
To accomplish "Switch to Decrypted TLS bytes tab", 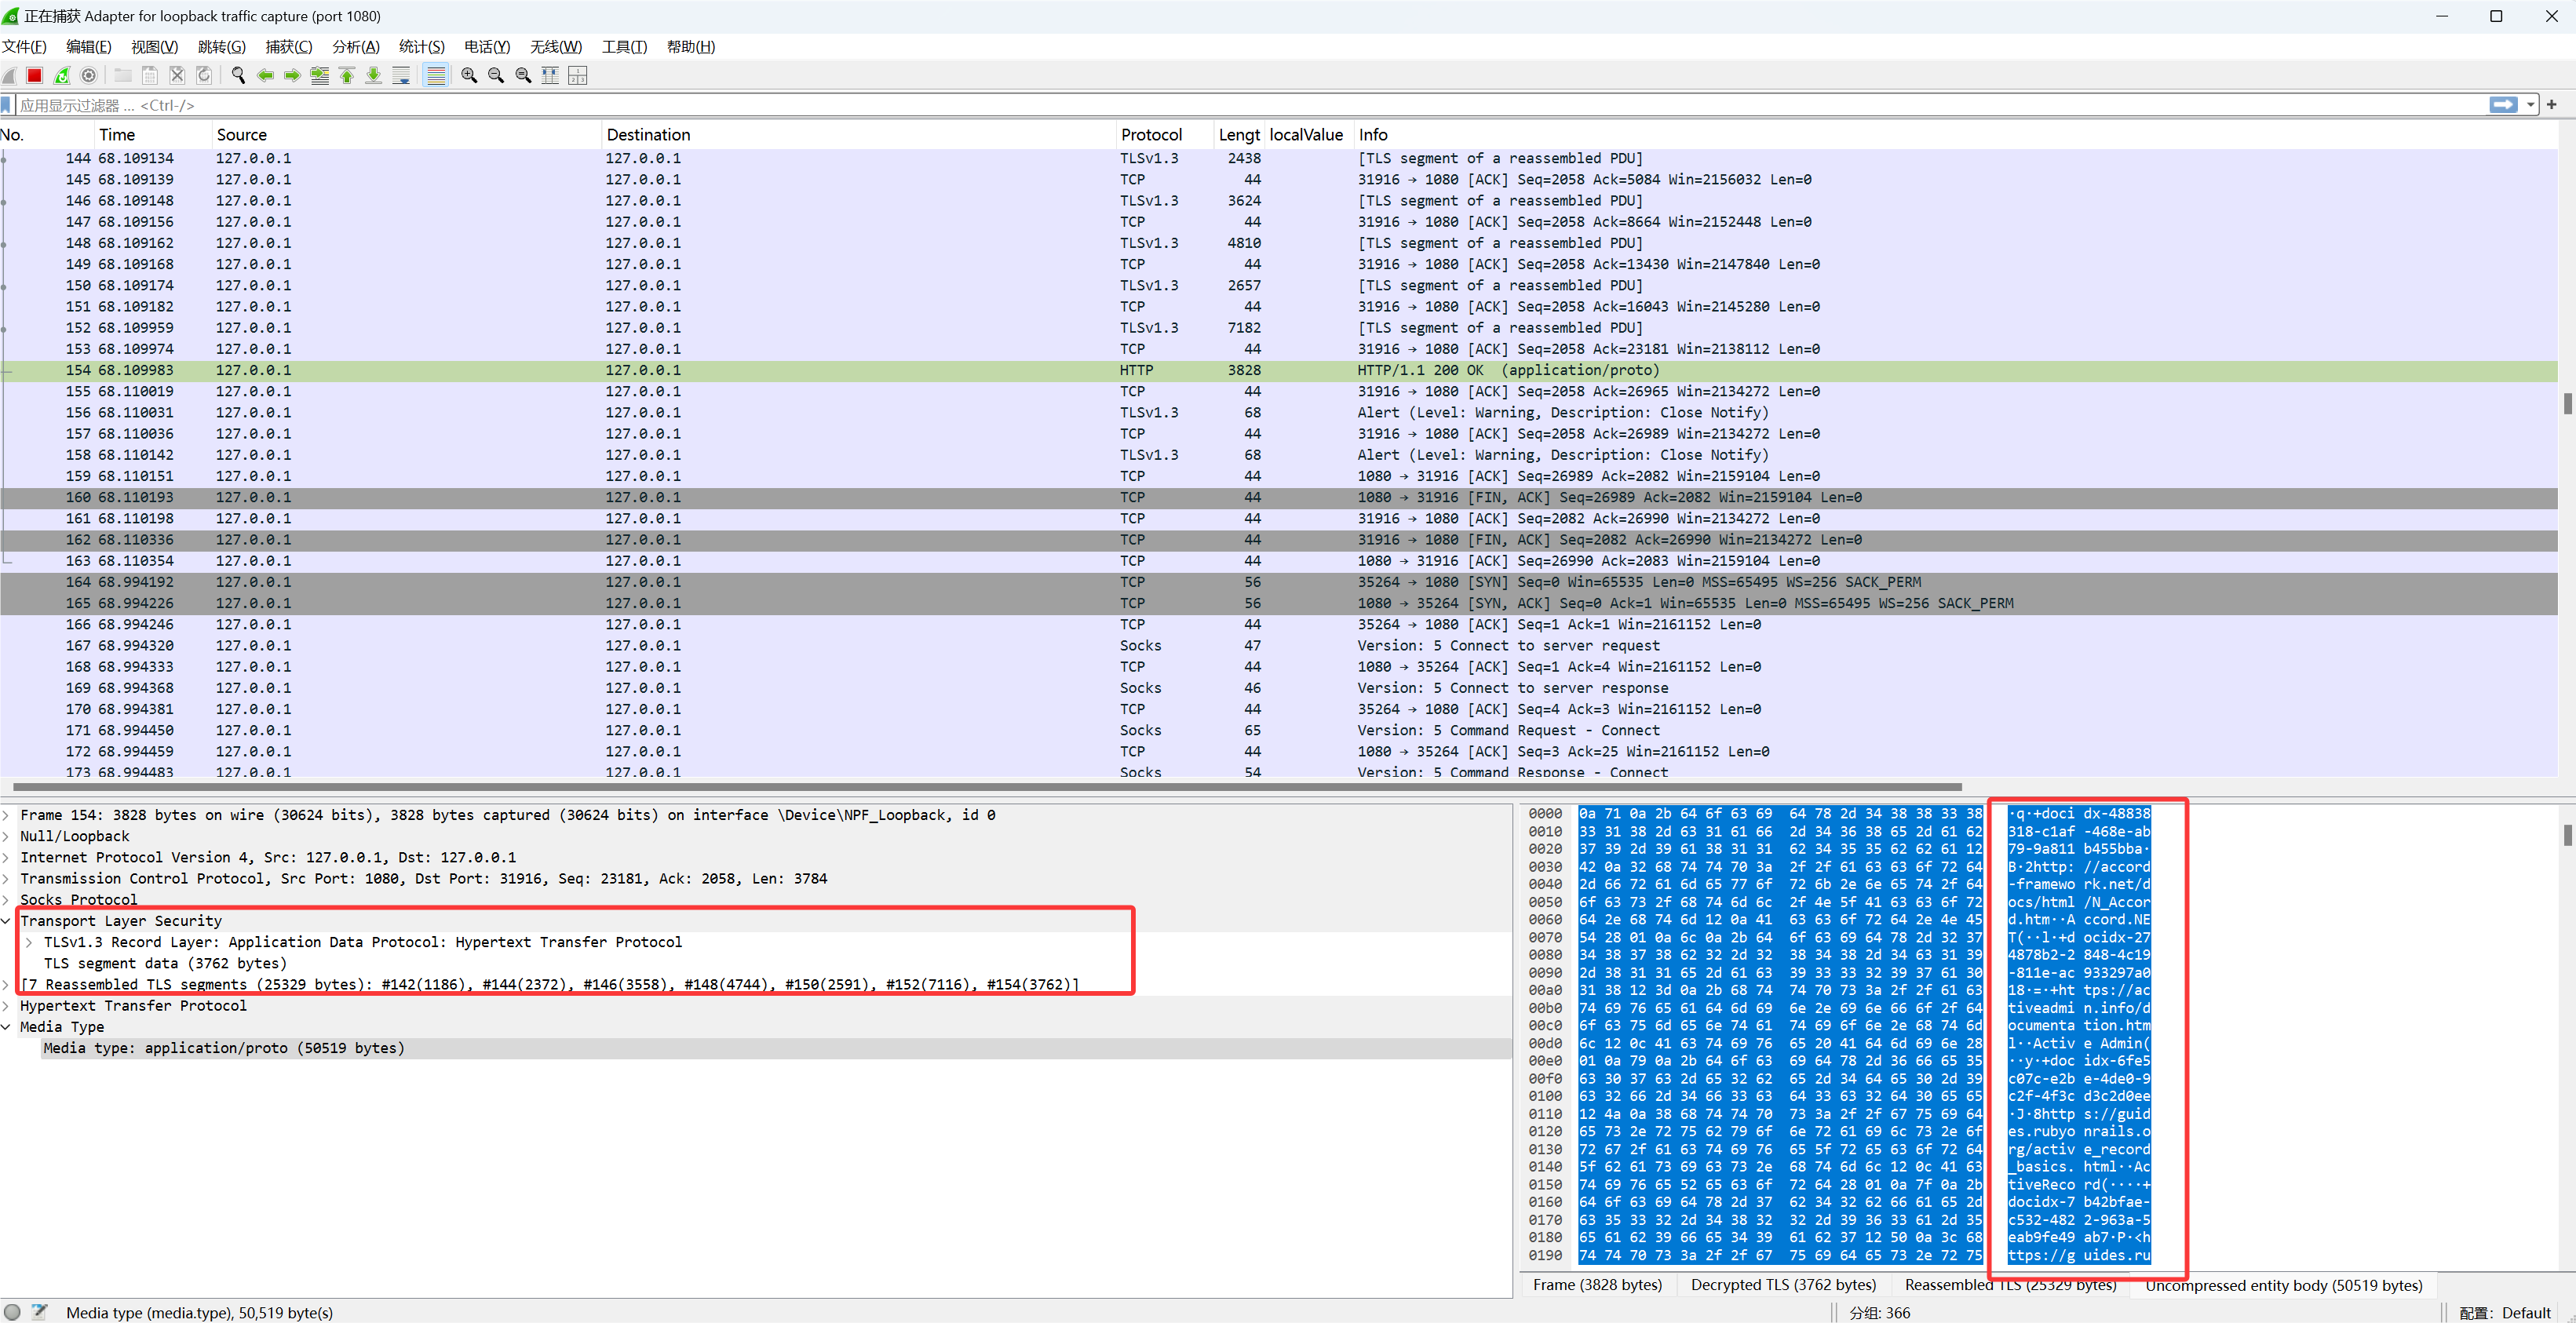I will (x=1783, y=1285).
